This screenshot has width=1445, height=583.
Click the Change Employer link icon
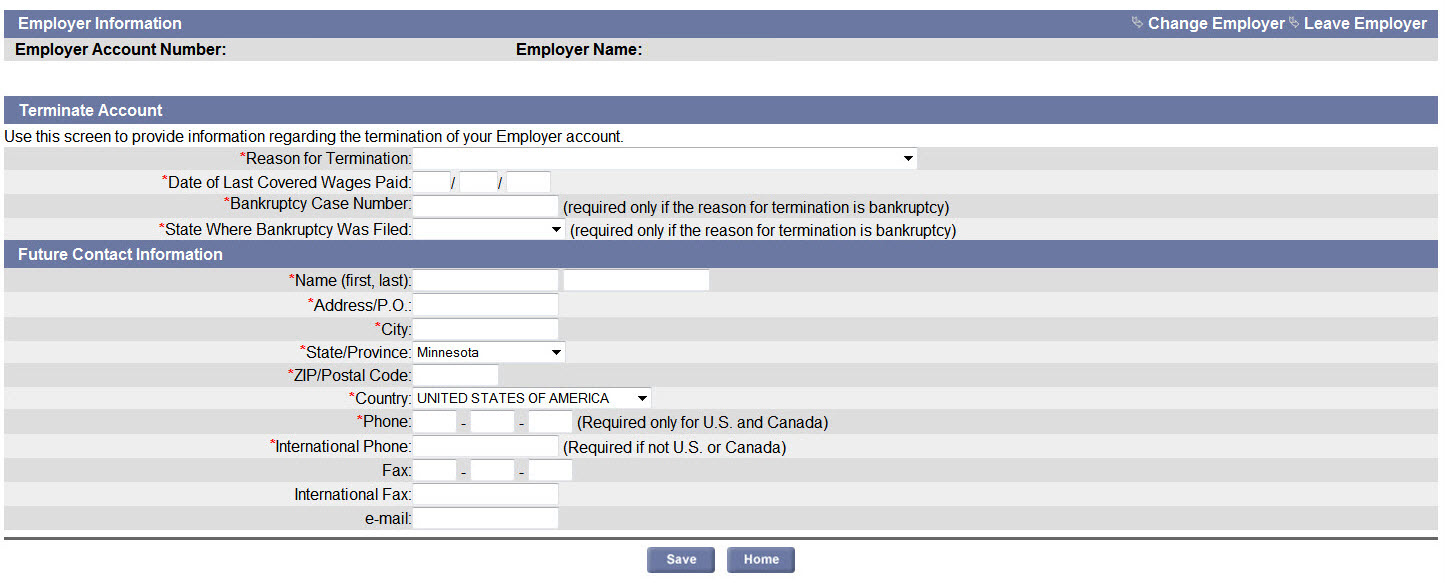pyautogui.click(x=1137, y=23)
